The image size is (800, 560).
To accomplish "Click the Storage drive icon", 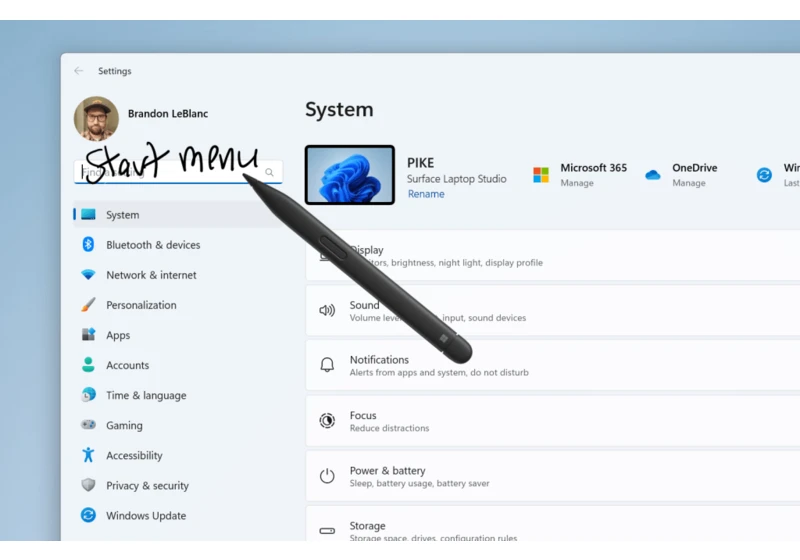I will (327, 530).
